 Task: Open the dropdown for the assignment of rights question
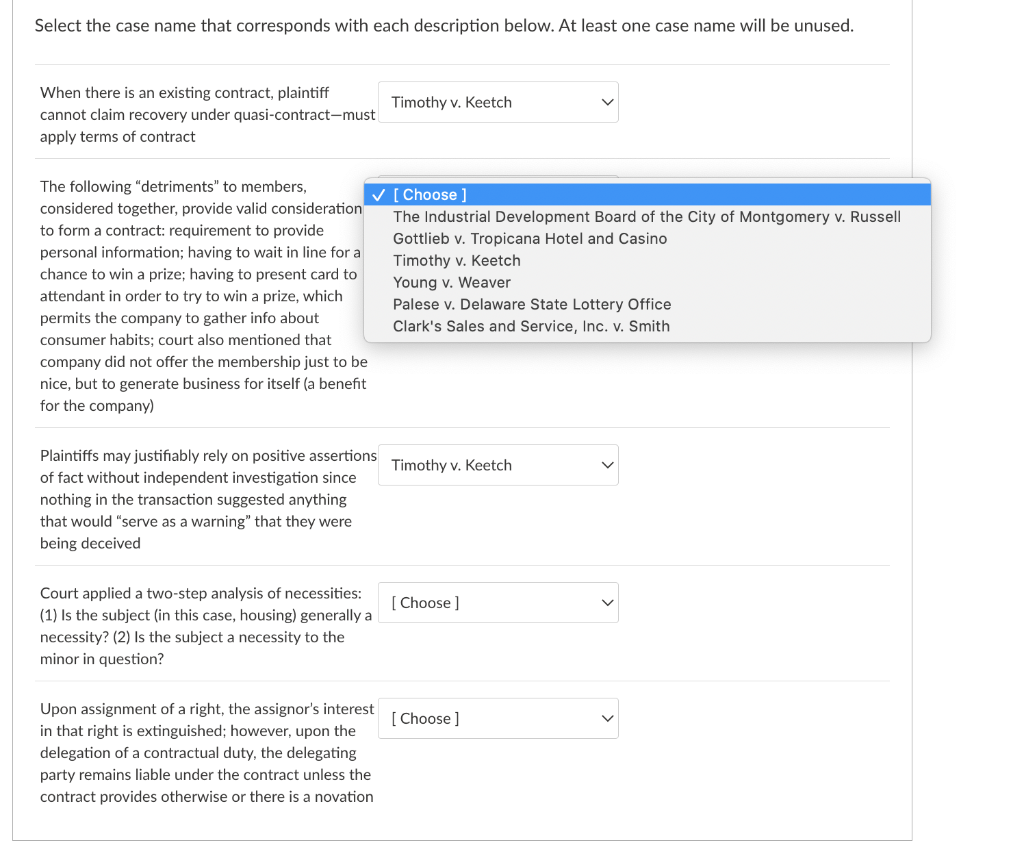click(498, 718)
